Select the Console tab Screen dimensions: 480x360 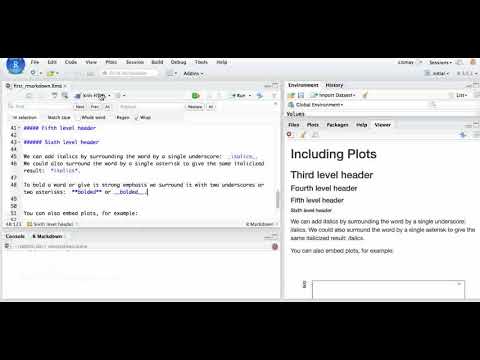click(x=15, y=236)
